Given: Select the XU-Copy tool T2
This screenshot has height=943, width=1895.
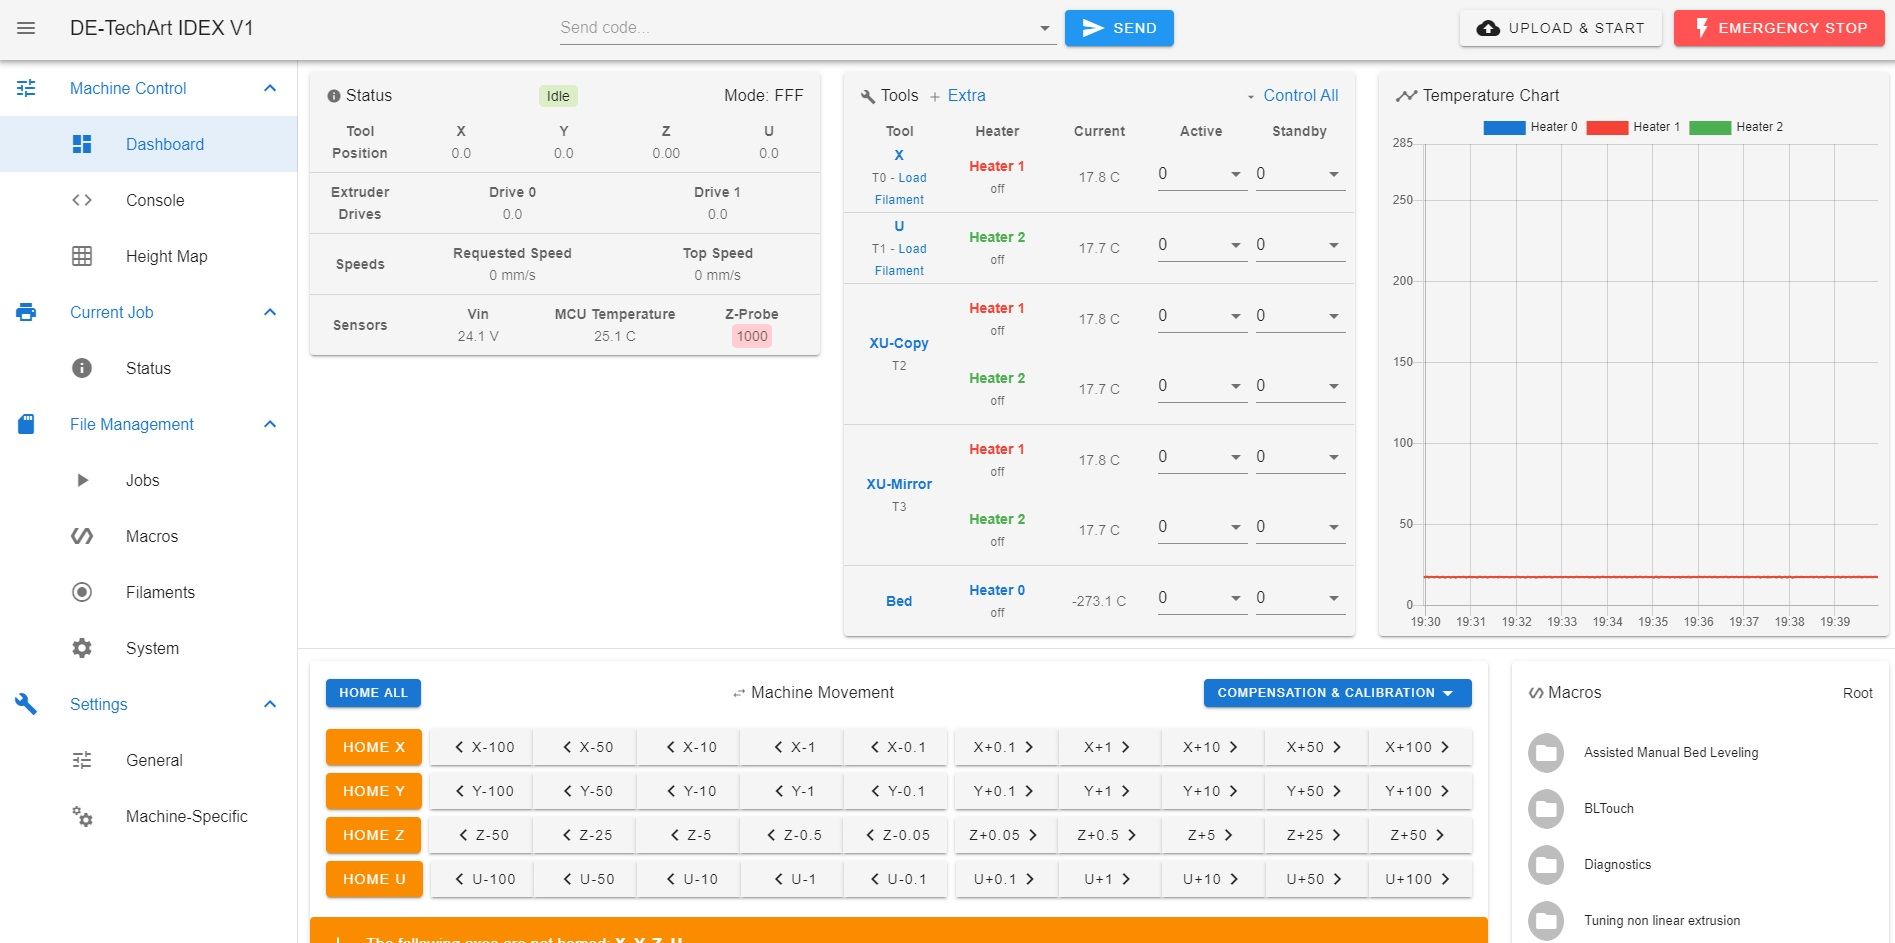Looking at the screenshot, I should [899, 343].
